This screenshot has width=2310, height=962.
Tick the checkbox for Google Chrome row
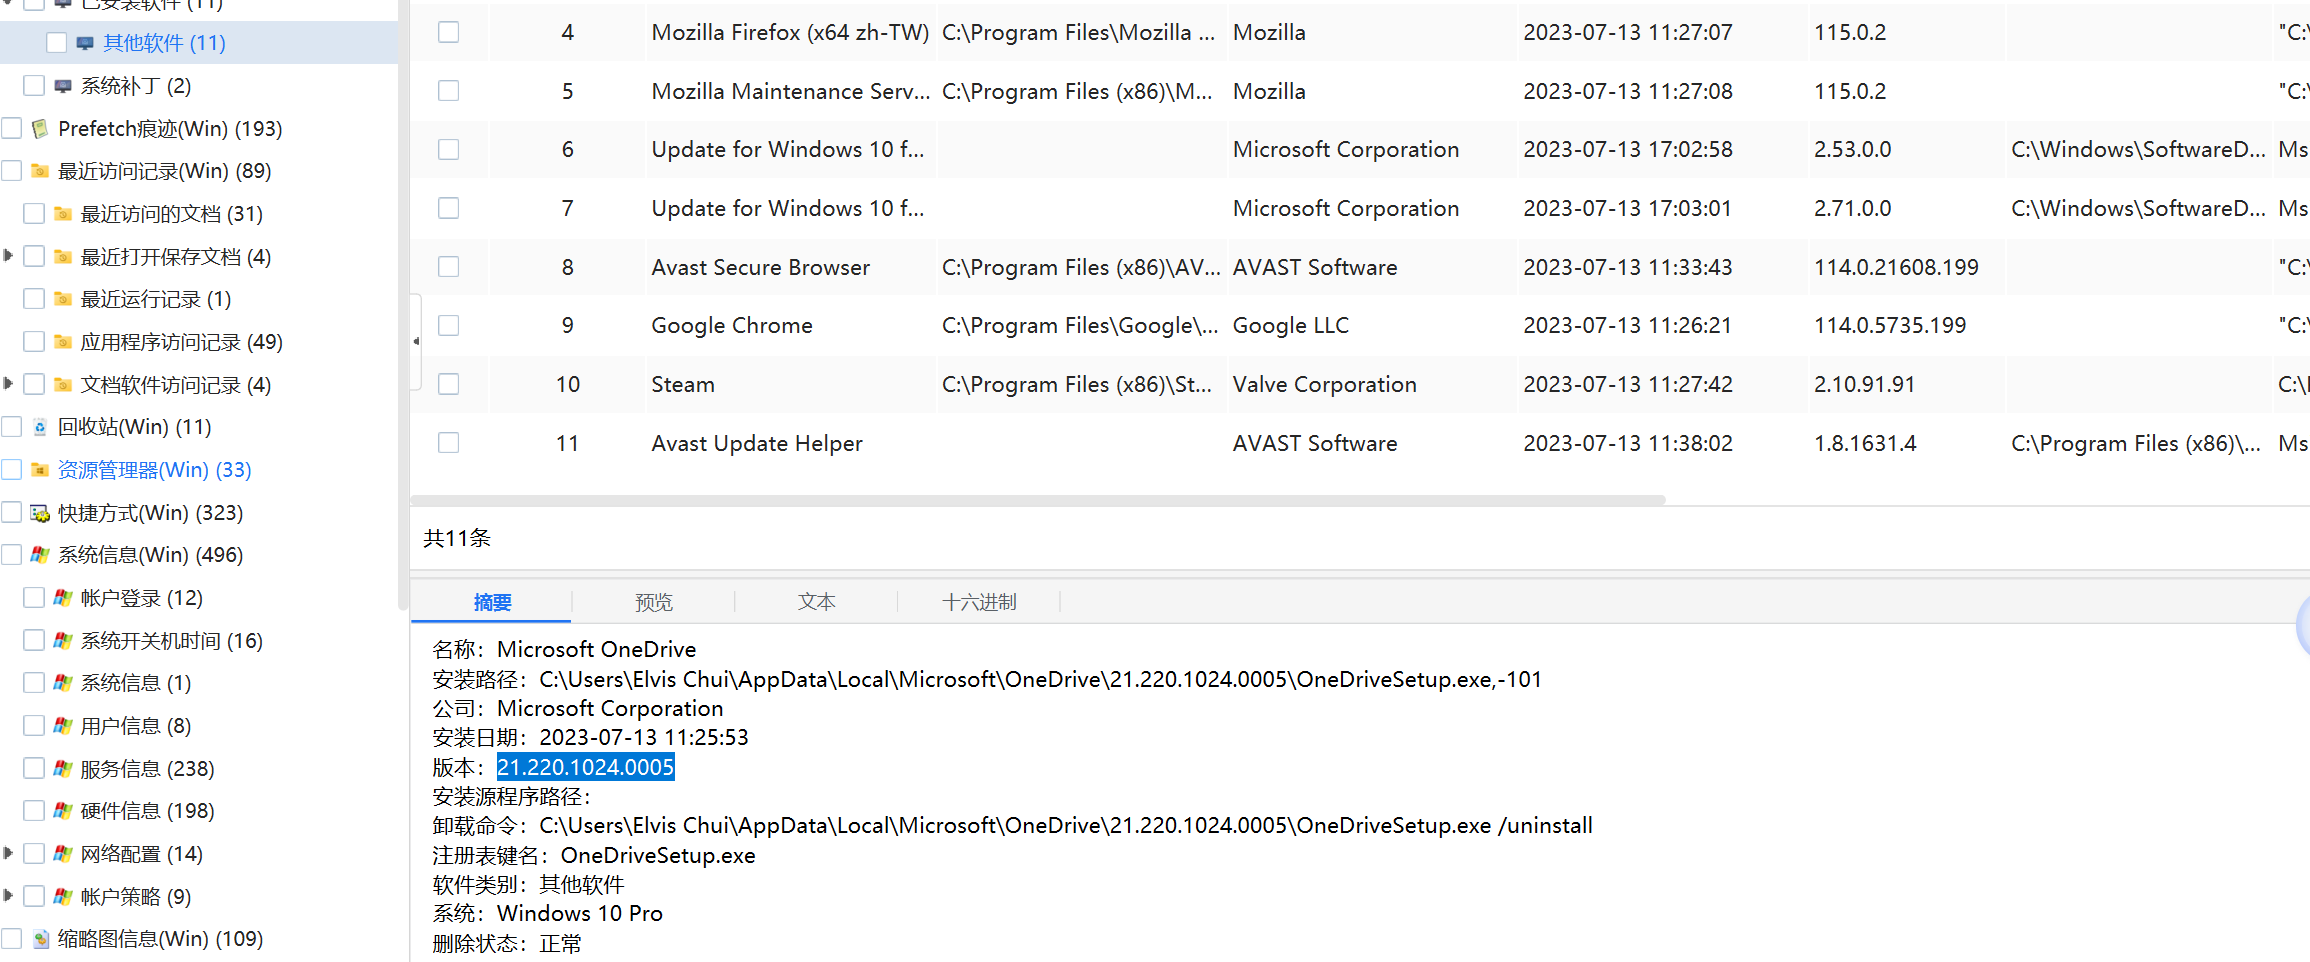pyautogui.click(x=449, y=325)
